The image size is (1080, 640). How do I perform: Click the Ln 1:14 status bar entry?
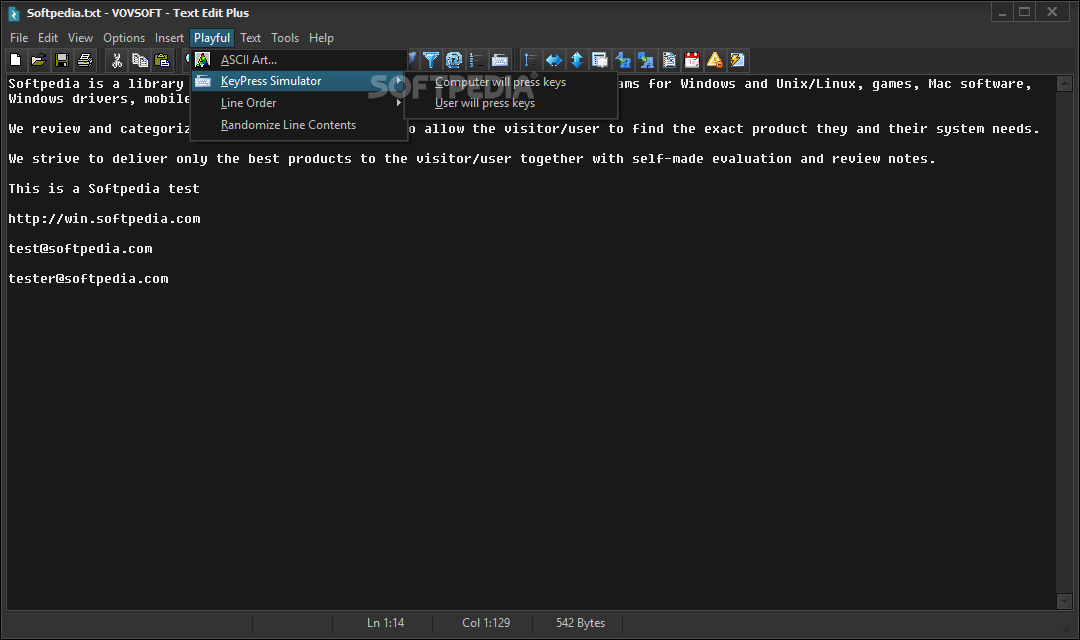pyautogui.click(x=385, y=623)
